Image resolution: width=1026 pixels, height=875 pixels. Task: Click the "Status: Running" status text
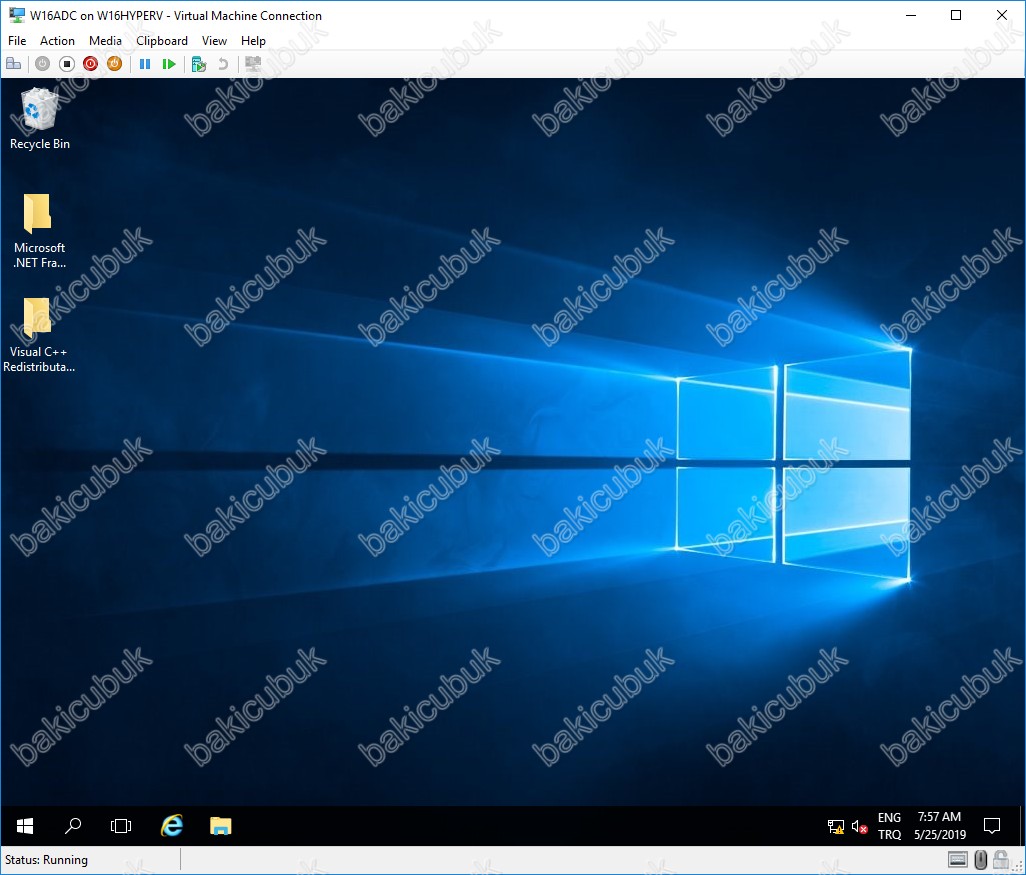coord(46,860)
